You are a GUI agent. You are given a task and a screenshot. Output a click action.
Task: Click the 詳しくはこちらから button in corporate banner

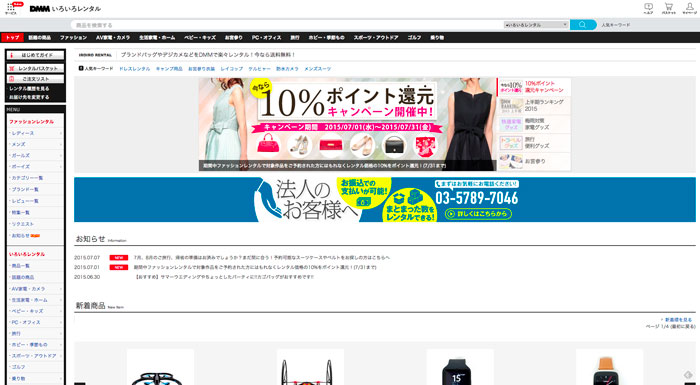(478, 214)
